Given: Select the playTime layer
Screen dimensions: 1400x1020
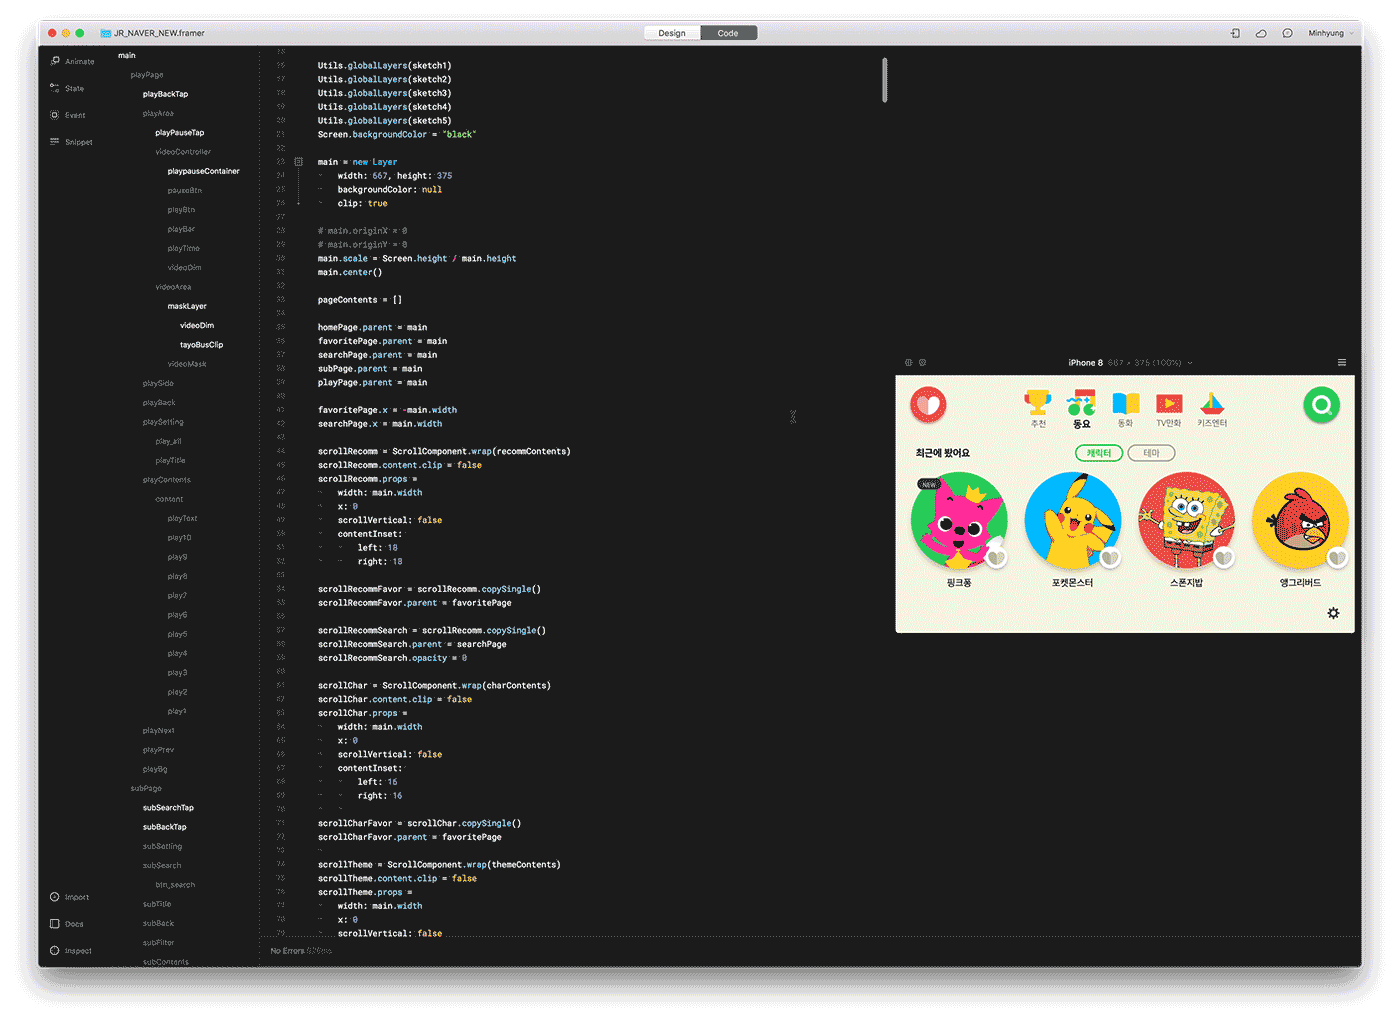Looking at the screenshot, I should [x=183, y=248].
